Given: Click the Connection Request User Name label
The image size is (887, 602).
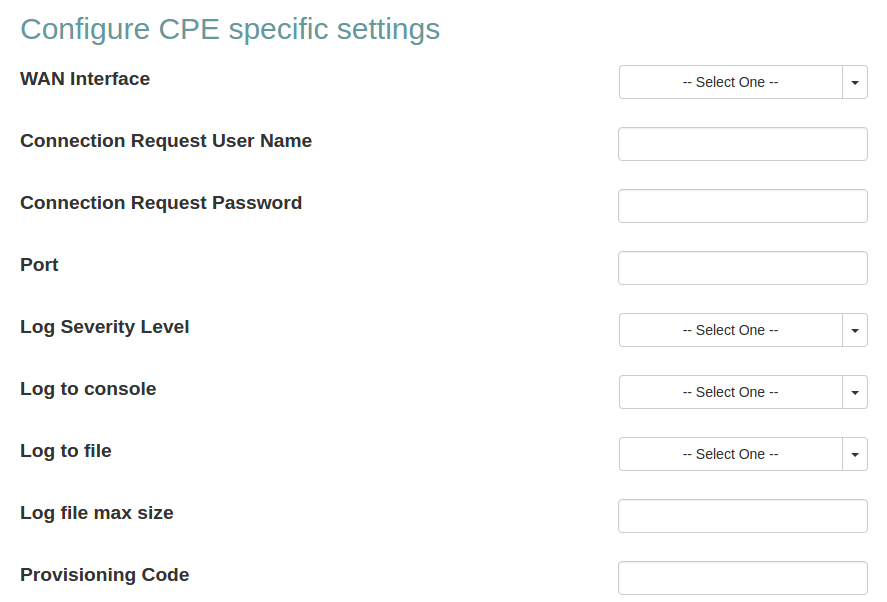Looking at the screenshot, I should [166, 141].
